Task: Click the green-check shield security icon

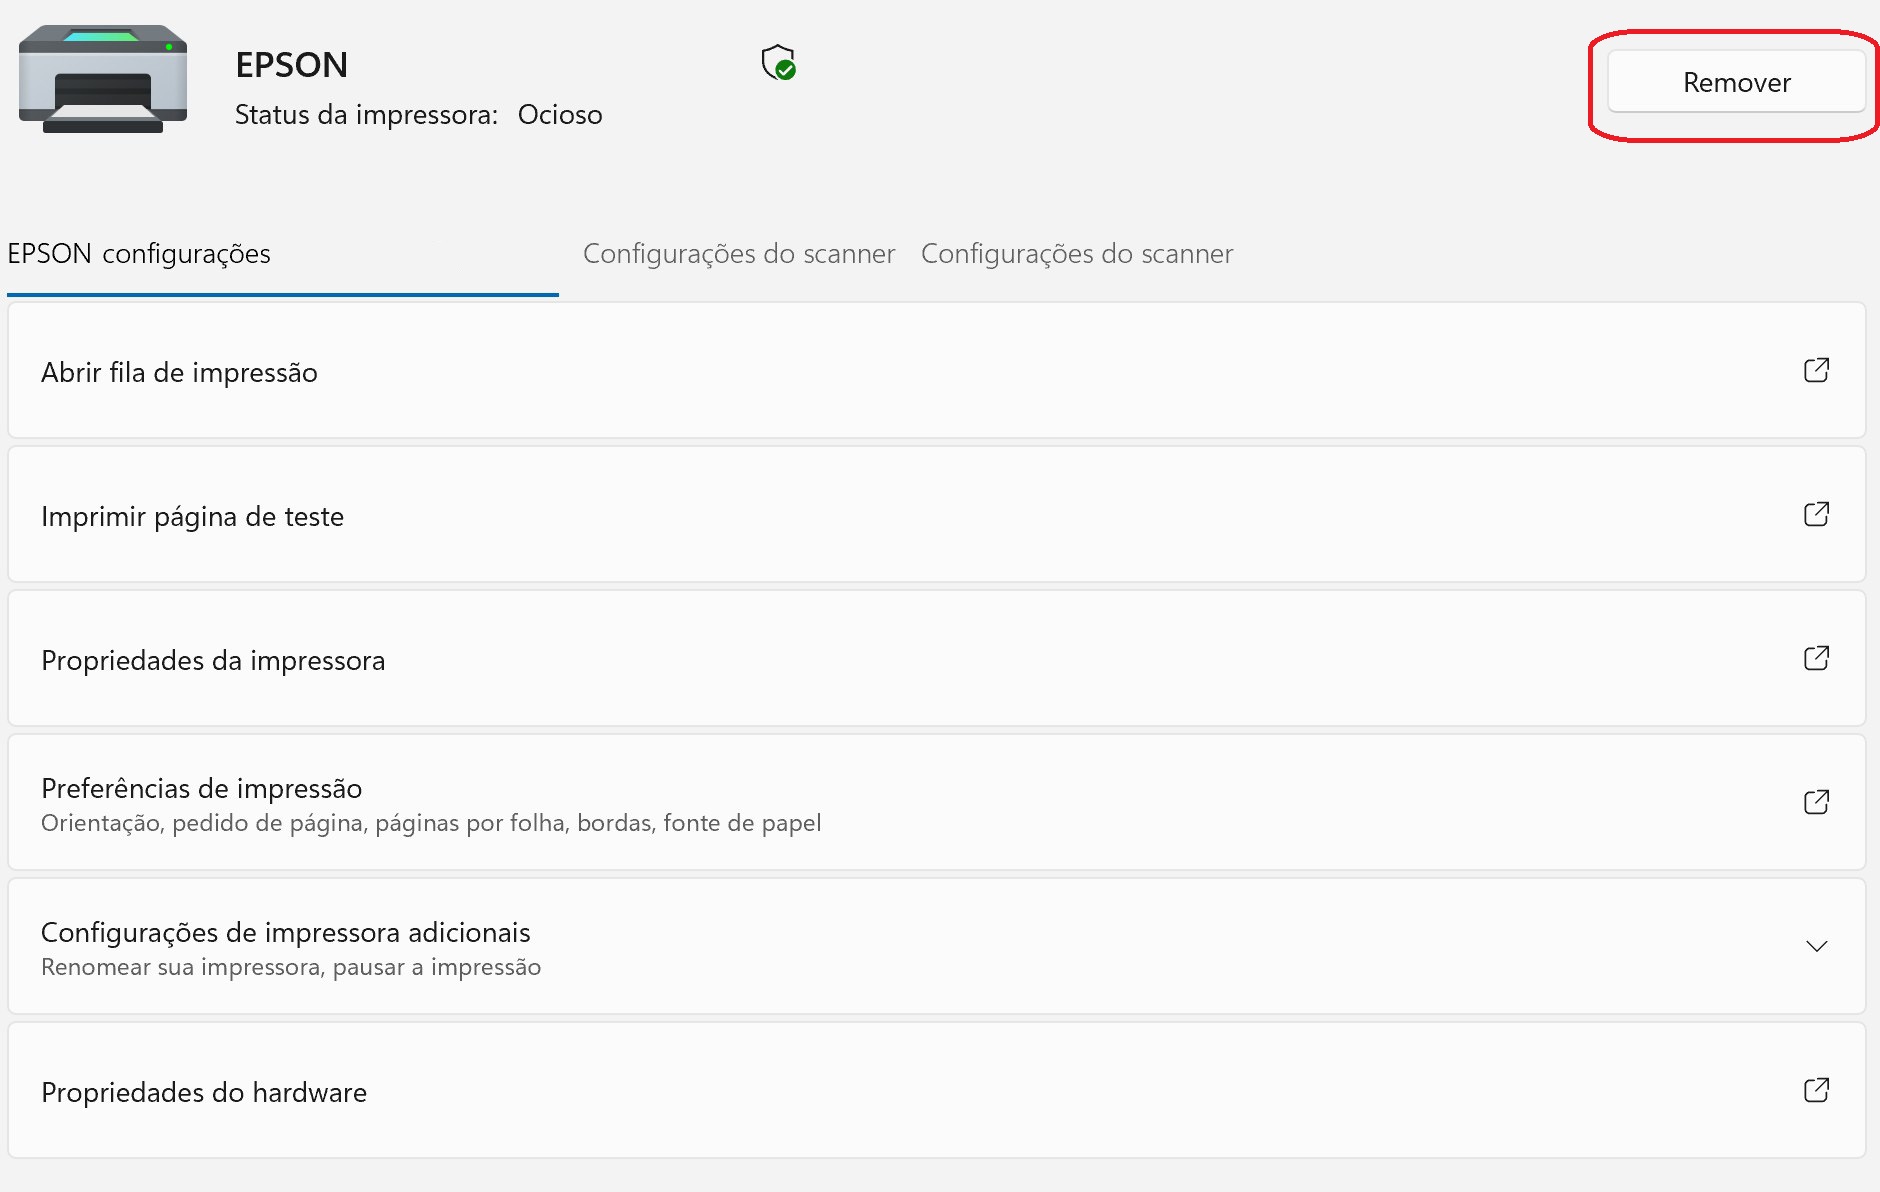Action: click(x=778, y=62)
